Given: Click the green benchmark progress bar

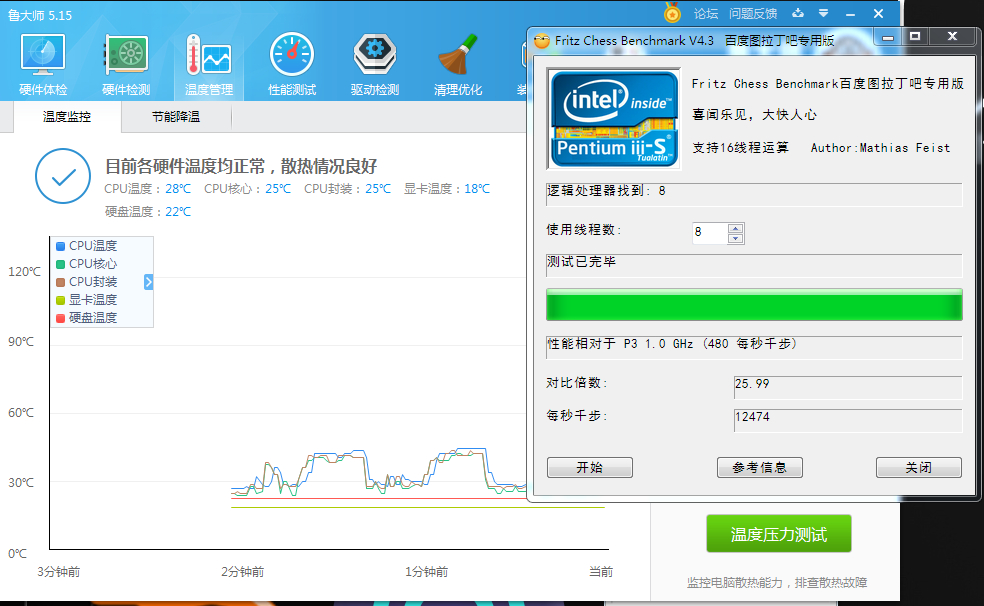Looking at the screenshot, I should coord(754,305).
